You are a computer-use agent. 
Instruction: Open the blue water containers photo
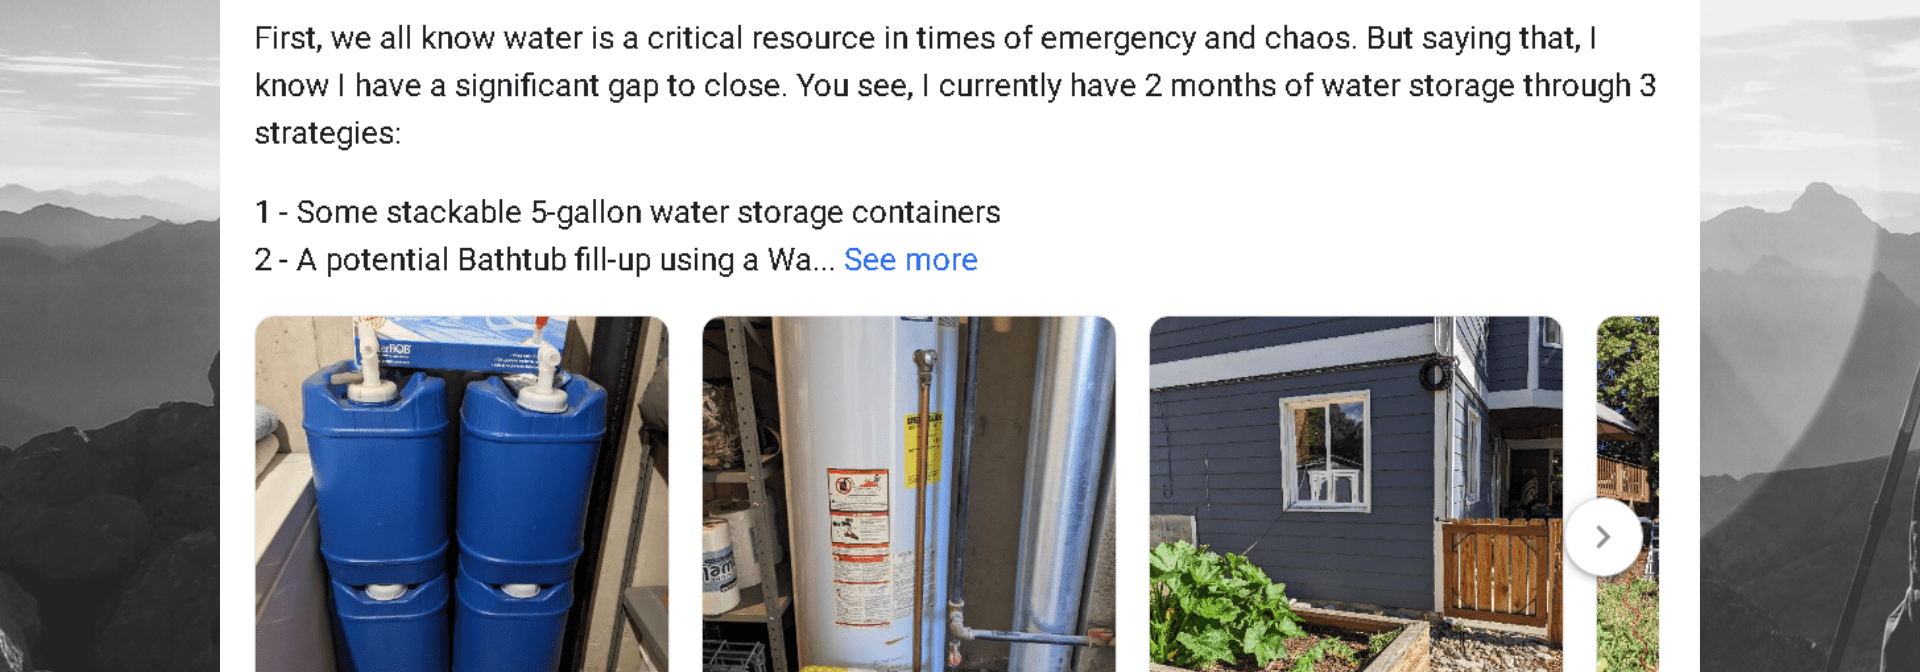tap(461, 494)
